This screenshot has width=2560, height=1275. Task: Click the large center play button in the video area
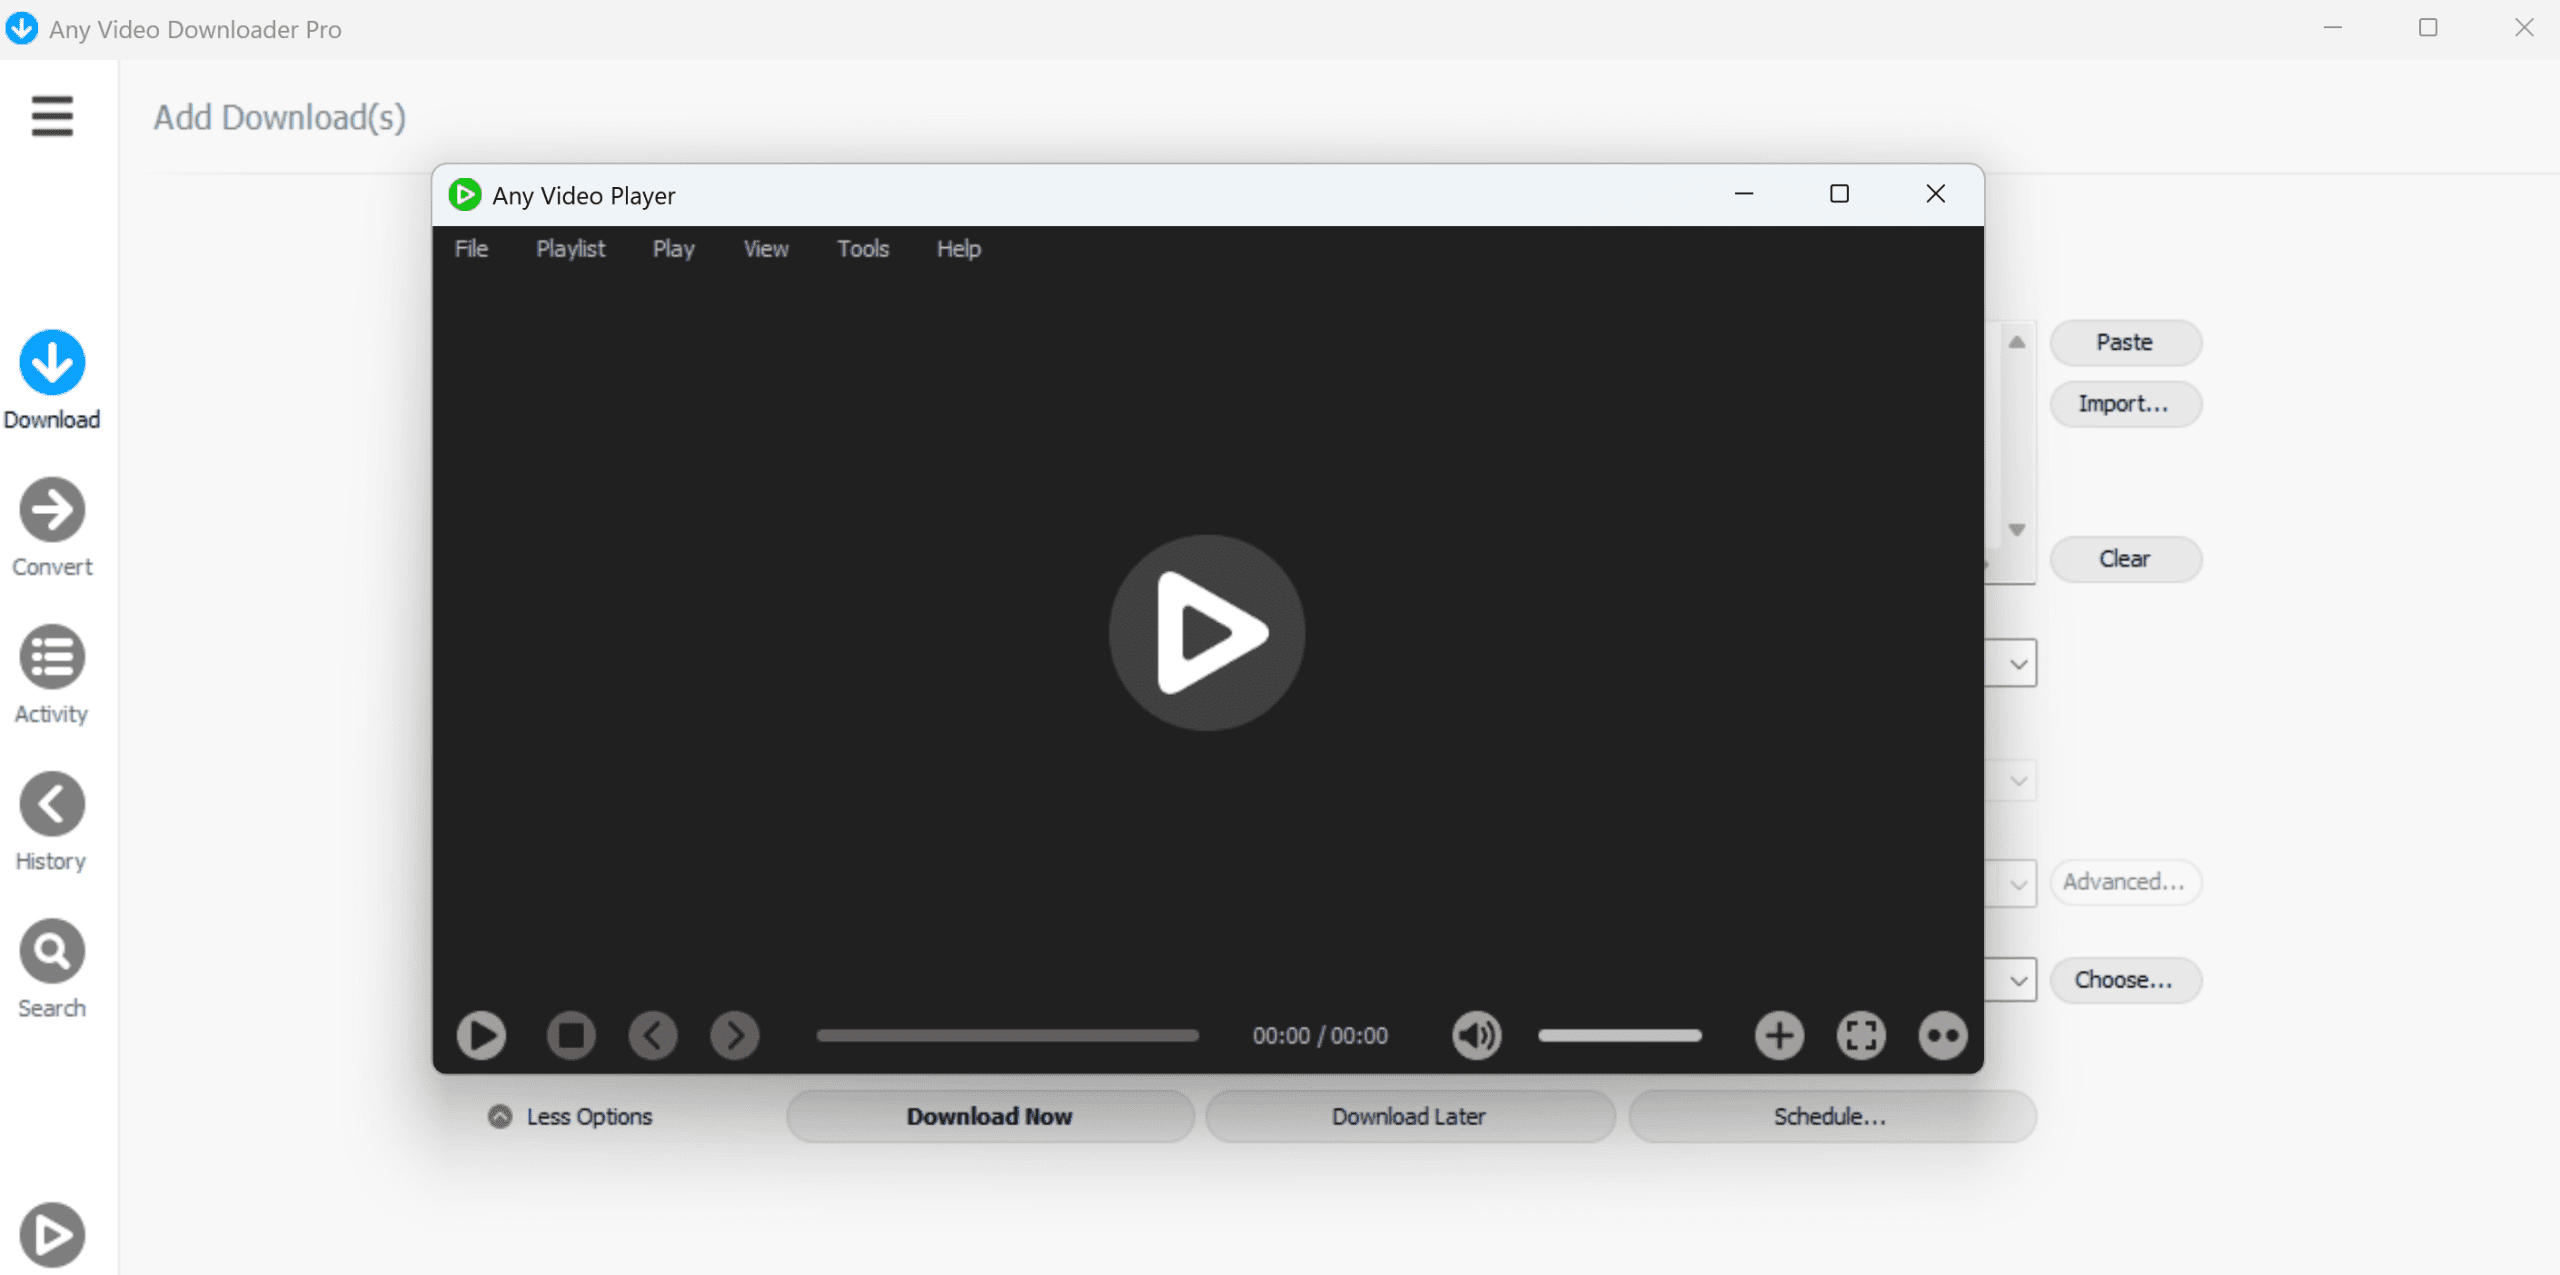coord(1207,633)
